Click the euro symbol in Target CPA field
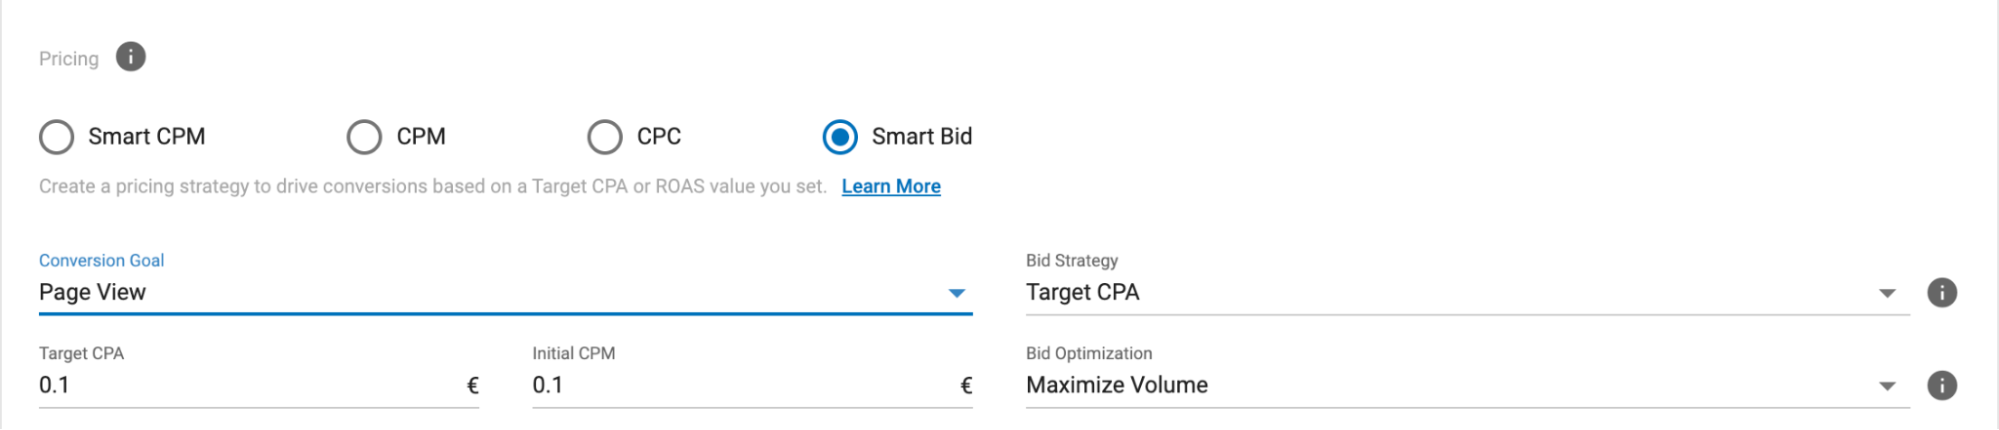1999x430 pixels. [473, 386]
